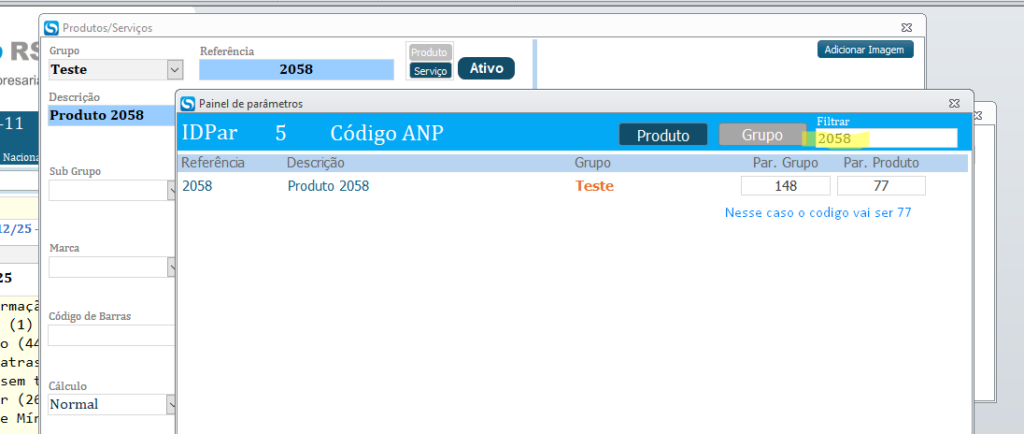The image size is (1024, 434).
Task: Click the orange Teste group text
Action: (x=594, y=186)
